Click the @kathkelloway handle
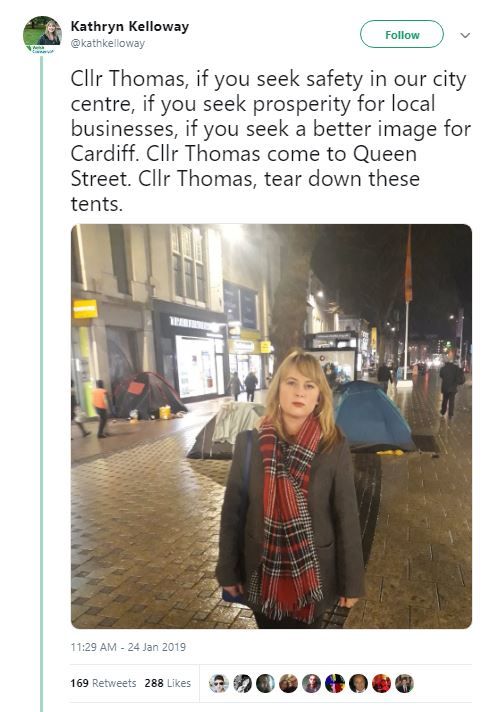The image size is (501, 712). coord(108,44)
